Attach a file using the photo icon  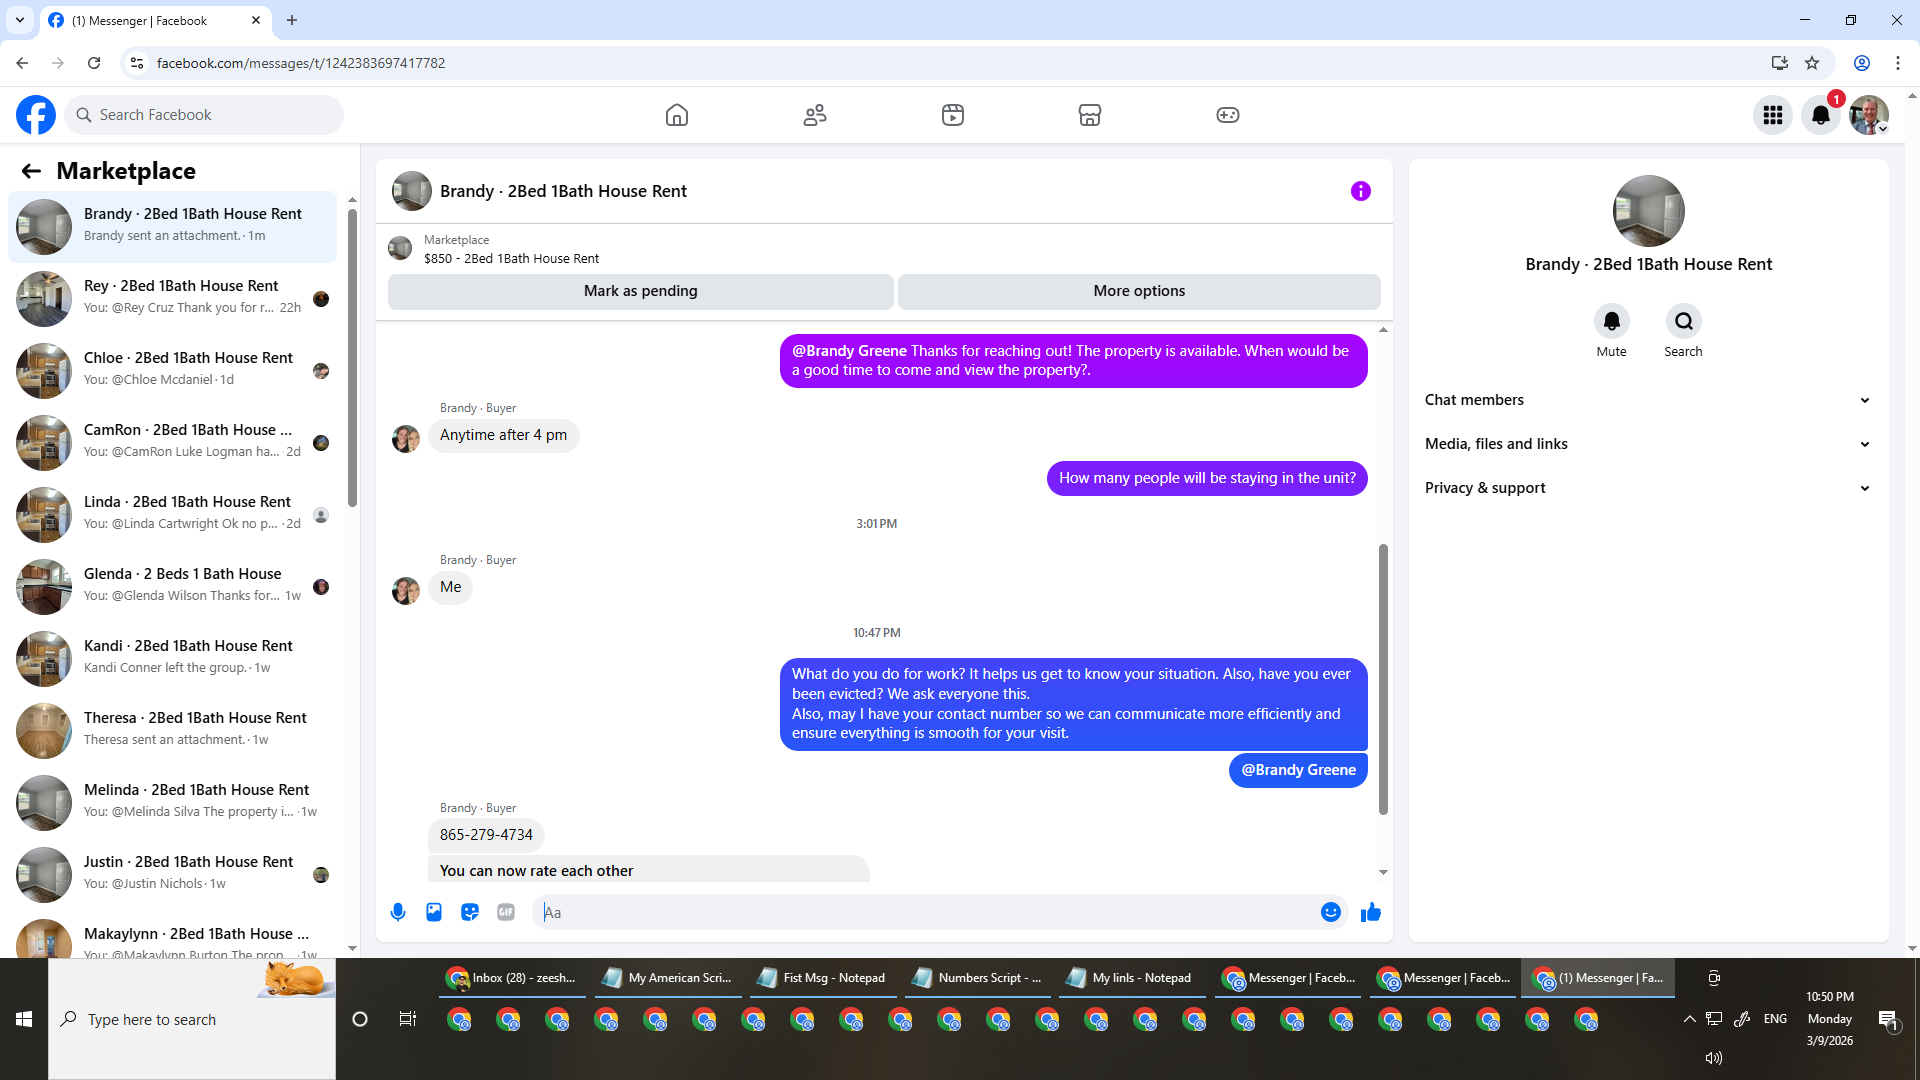point(434,912)
